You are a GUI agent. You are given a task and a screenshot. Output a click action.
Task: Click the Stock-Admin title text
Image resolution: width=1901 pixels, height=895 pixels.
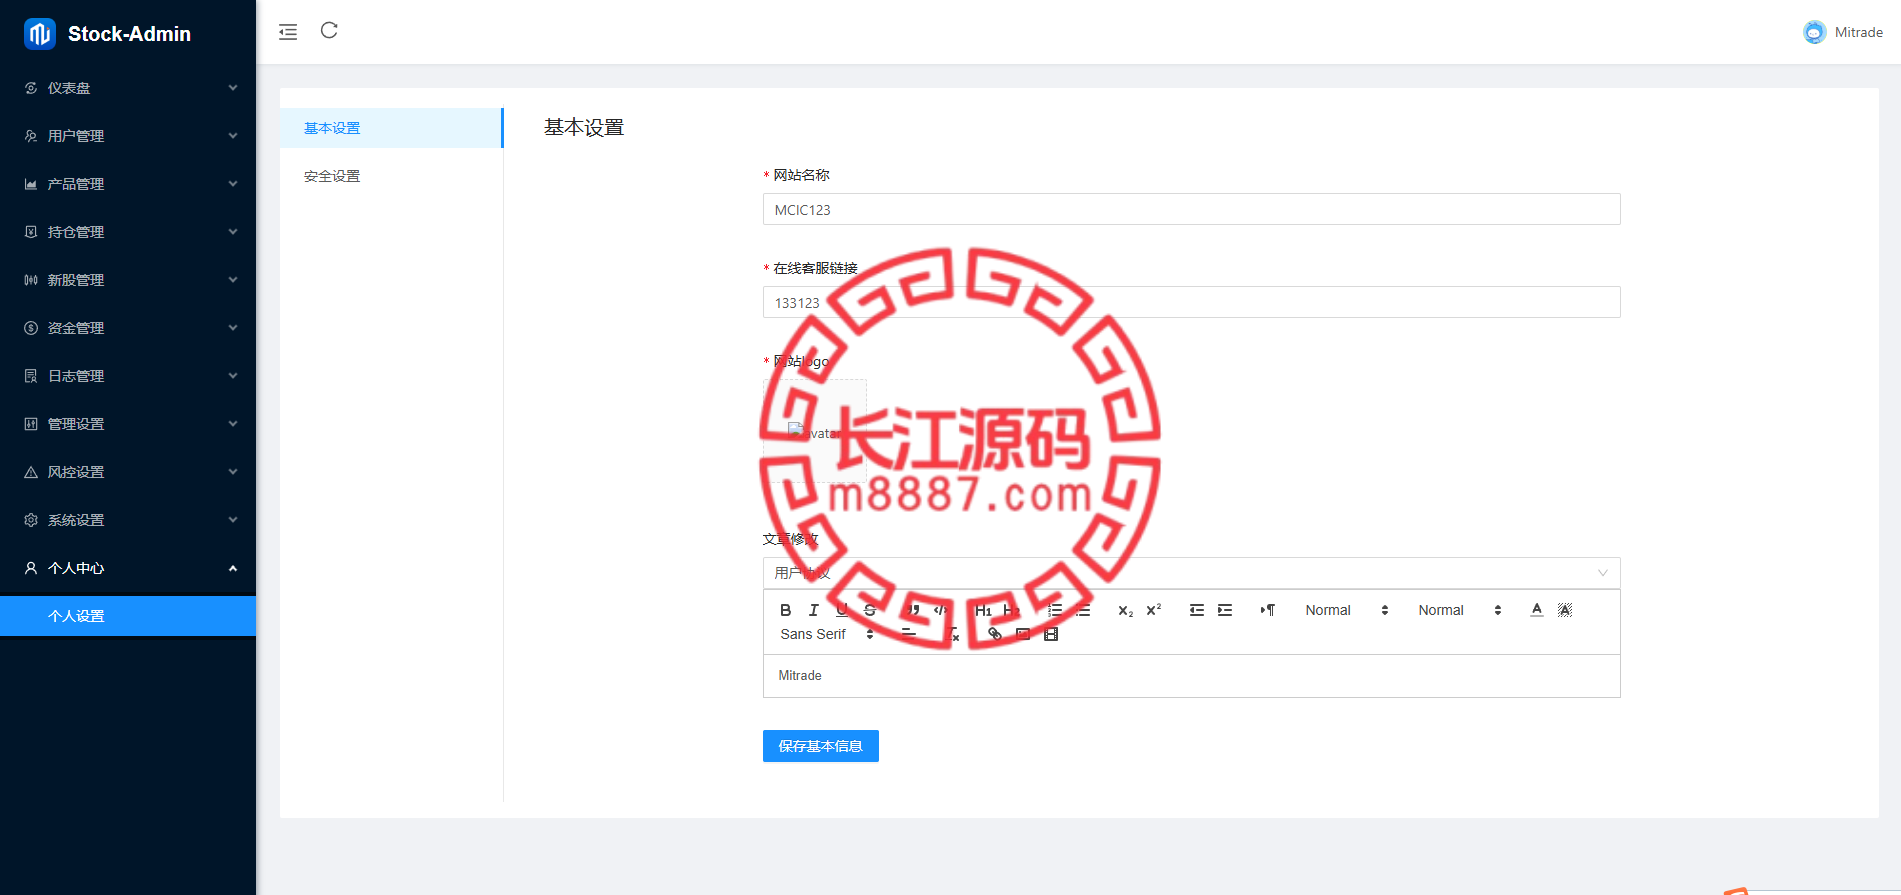point(129,34)
